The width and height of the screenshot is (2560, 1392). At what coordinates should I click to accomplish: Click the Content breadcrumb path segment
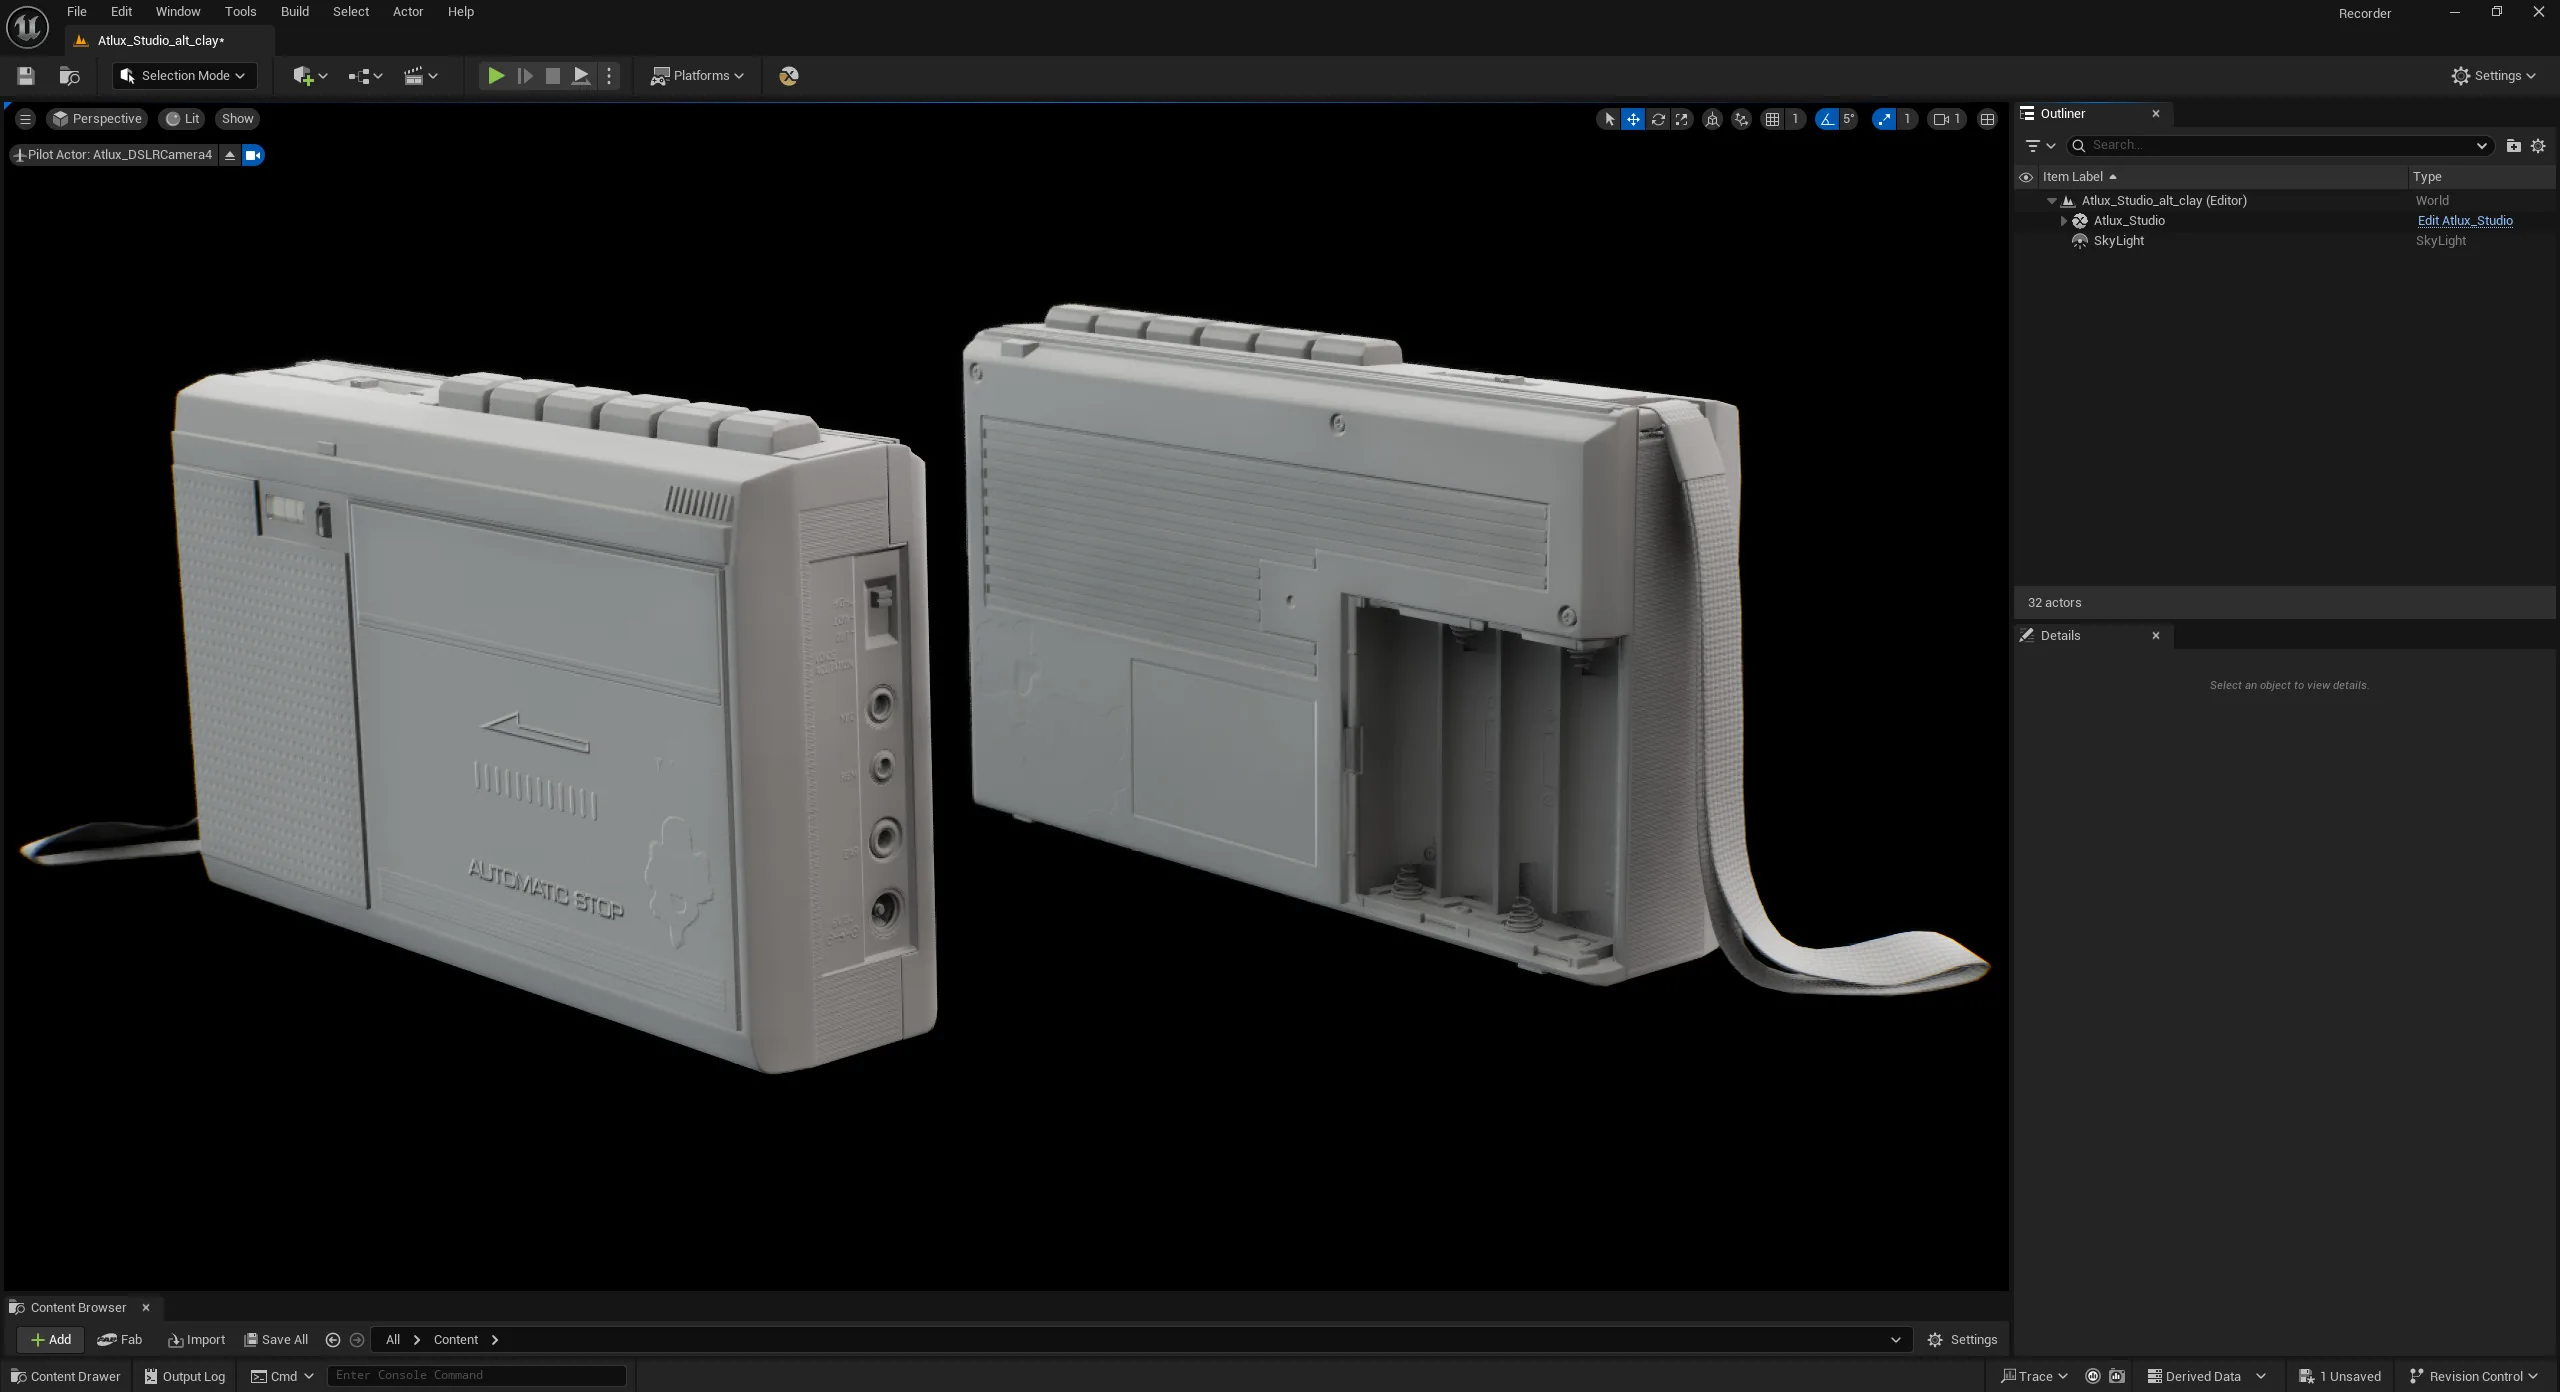pyautogui.click(x=456, y=1340)
